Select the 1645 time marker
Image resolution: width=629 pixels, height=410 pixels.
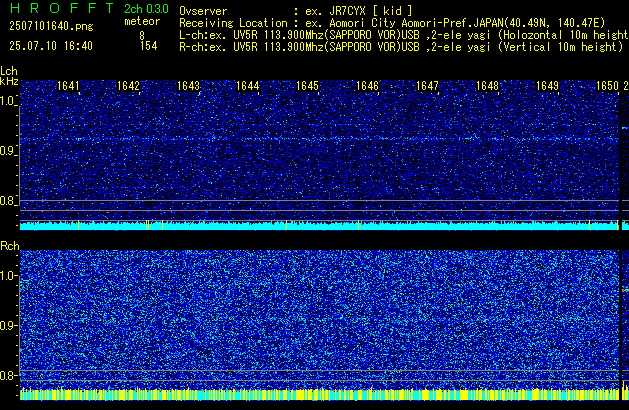[x=307, y=86]
